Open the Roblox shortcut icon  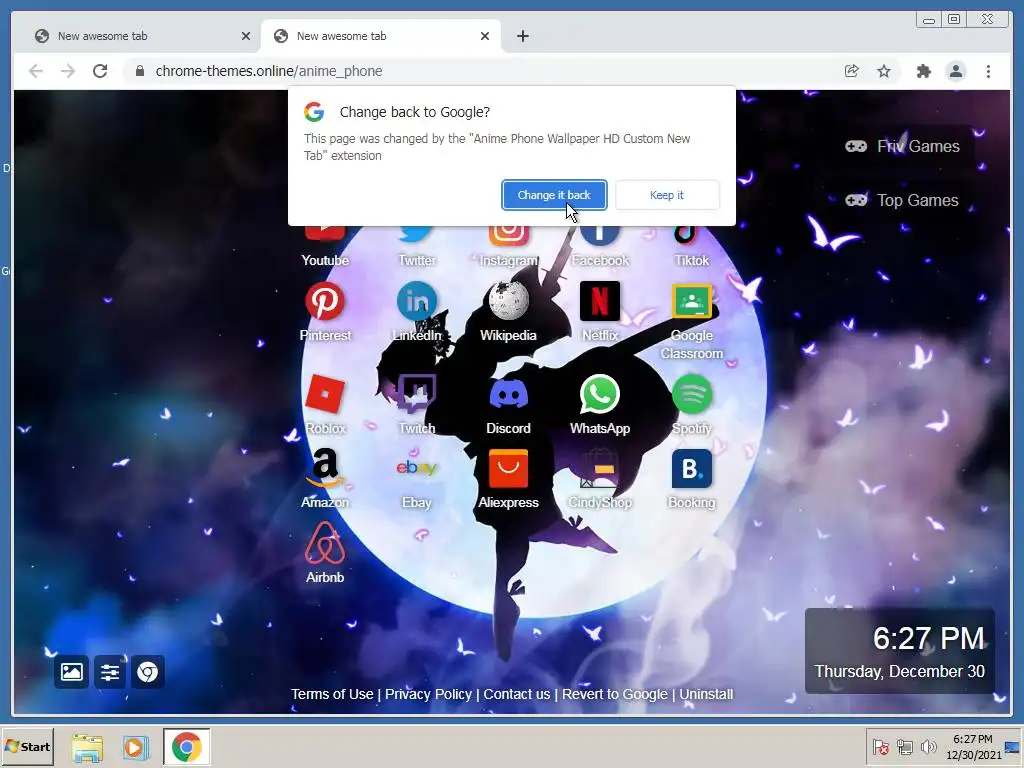[x=325, y=394]
